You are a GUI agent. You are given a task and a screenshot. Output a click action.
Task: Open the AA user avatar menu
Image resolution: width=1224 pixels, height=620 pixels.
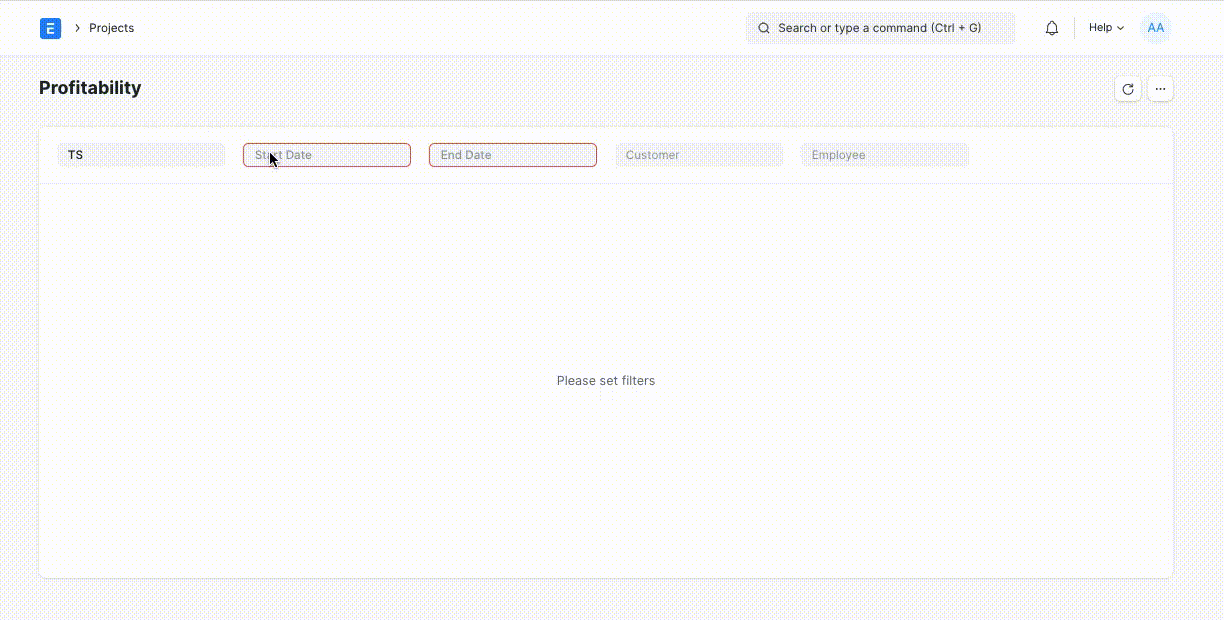[1155, 28]
